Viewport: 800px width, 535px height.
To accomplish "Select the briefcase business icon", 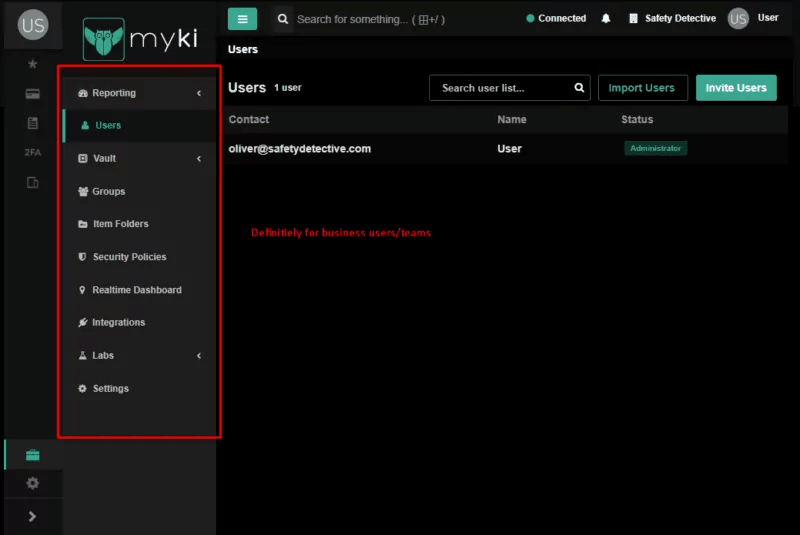I will coord(33,455).
